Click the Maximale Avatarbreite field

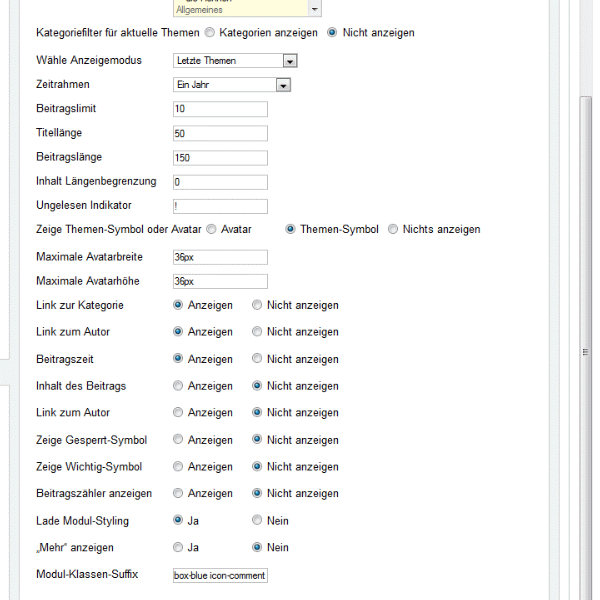(220, 258)
